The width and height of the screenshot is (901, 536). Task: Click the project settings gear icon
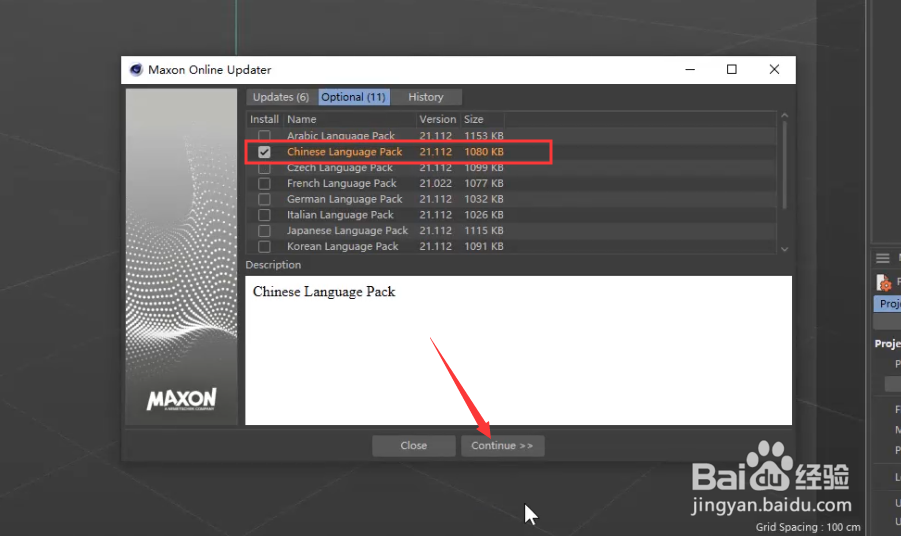tap(884, 283)
